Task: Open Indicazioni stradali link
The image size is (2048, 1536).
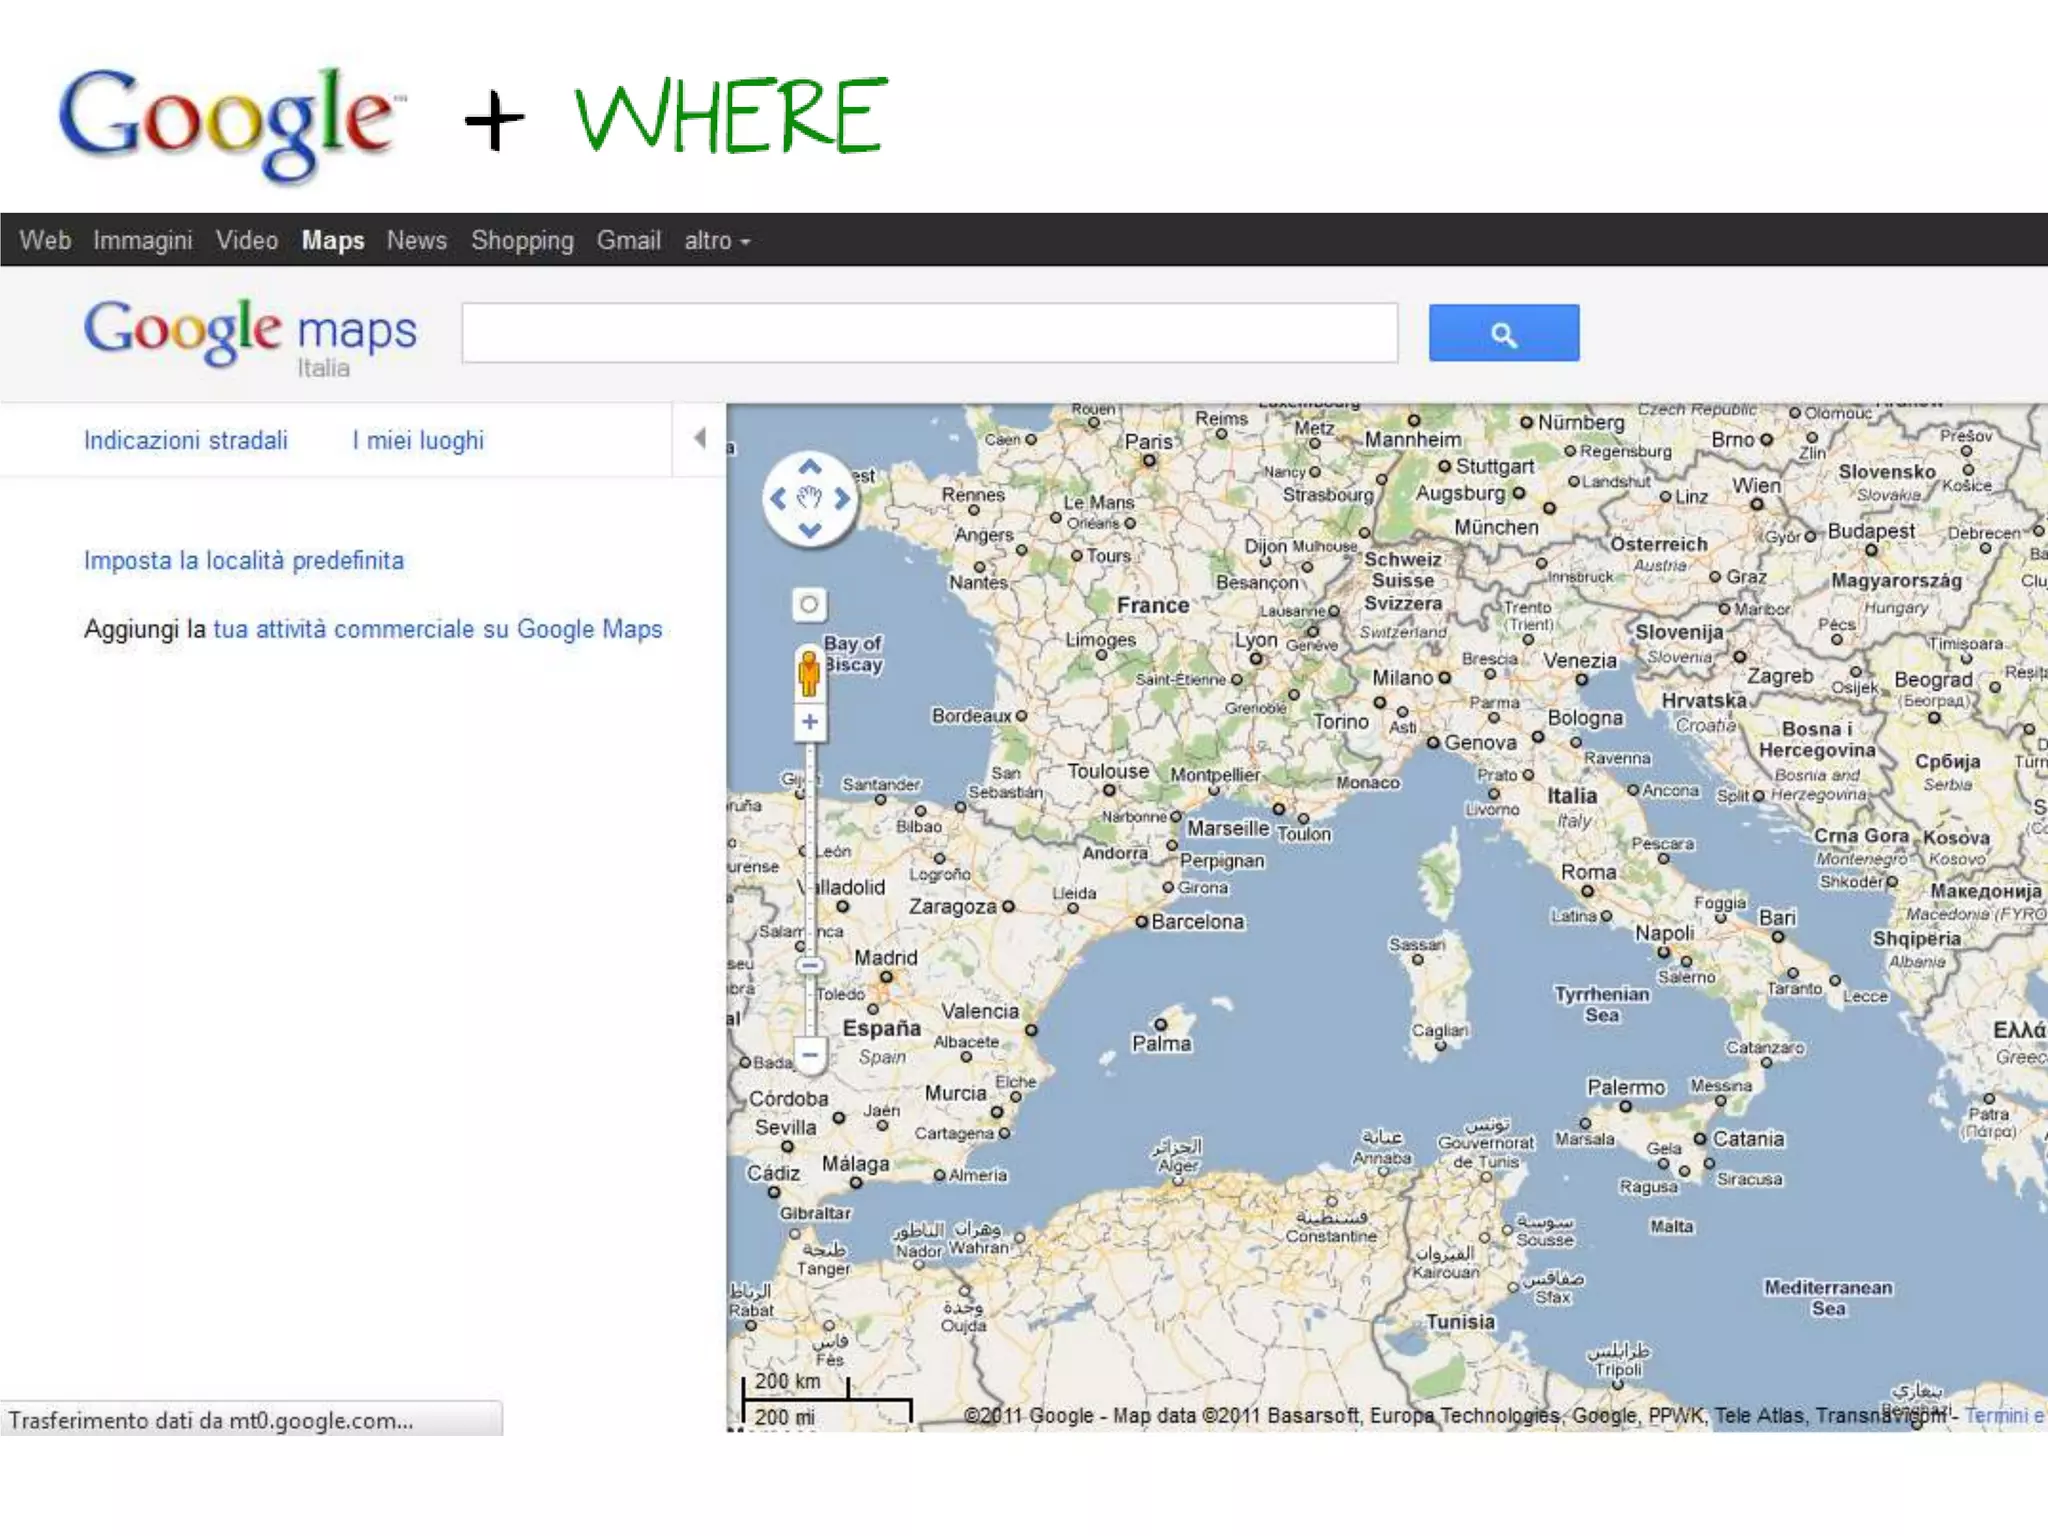Action: coord(185,441)
